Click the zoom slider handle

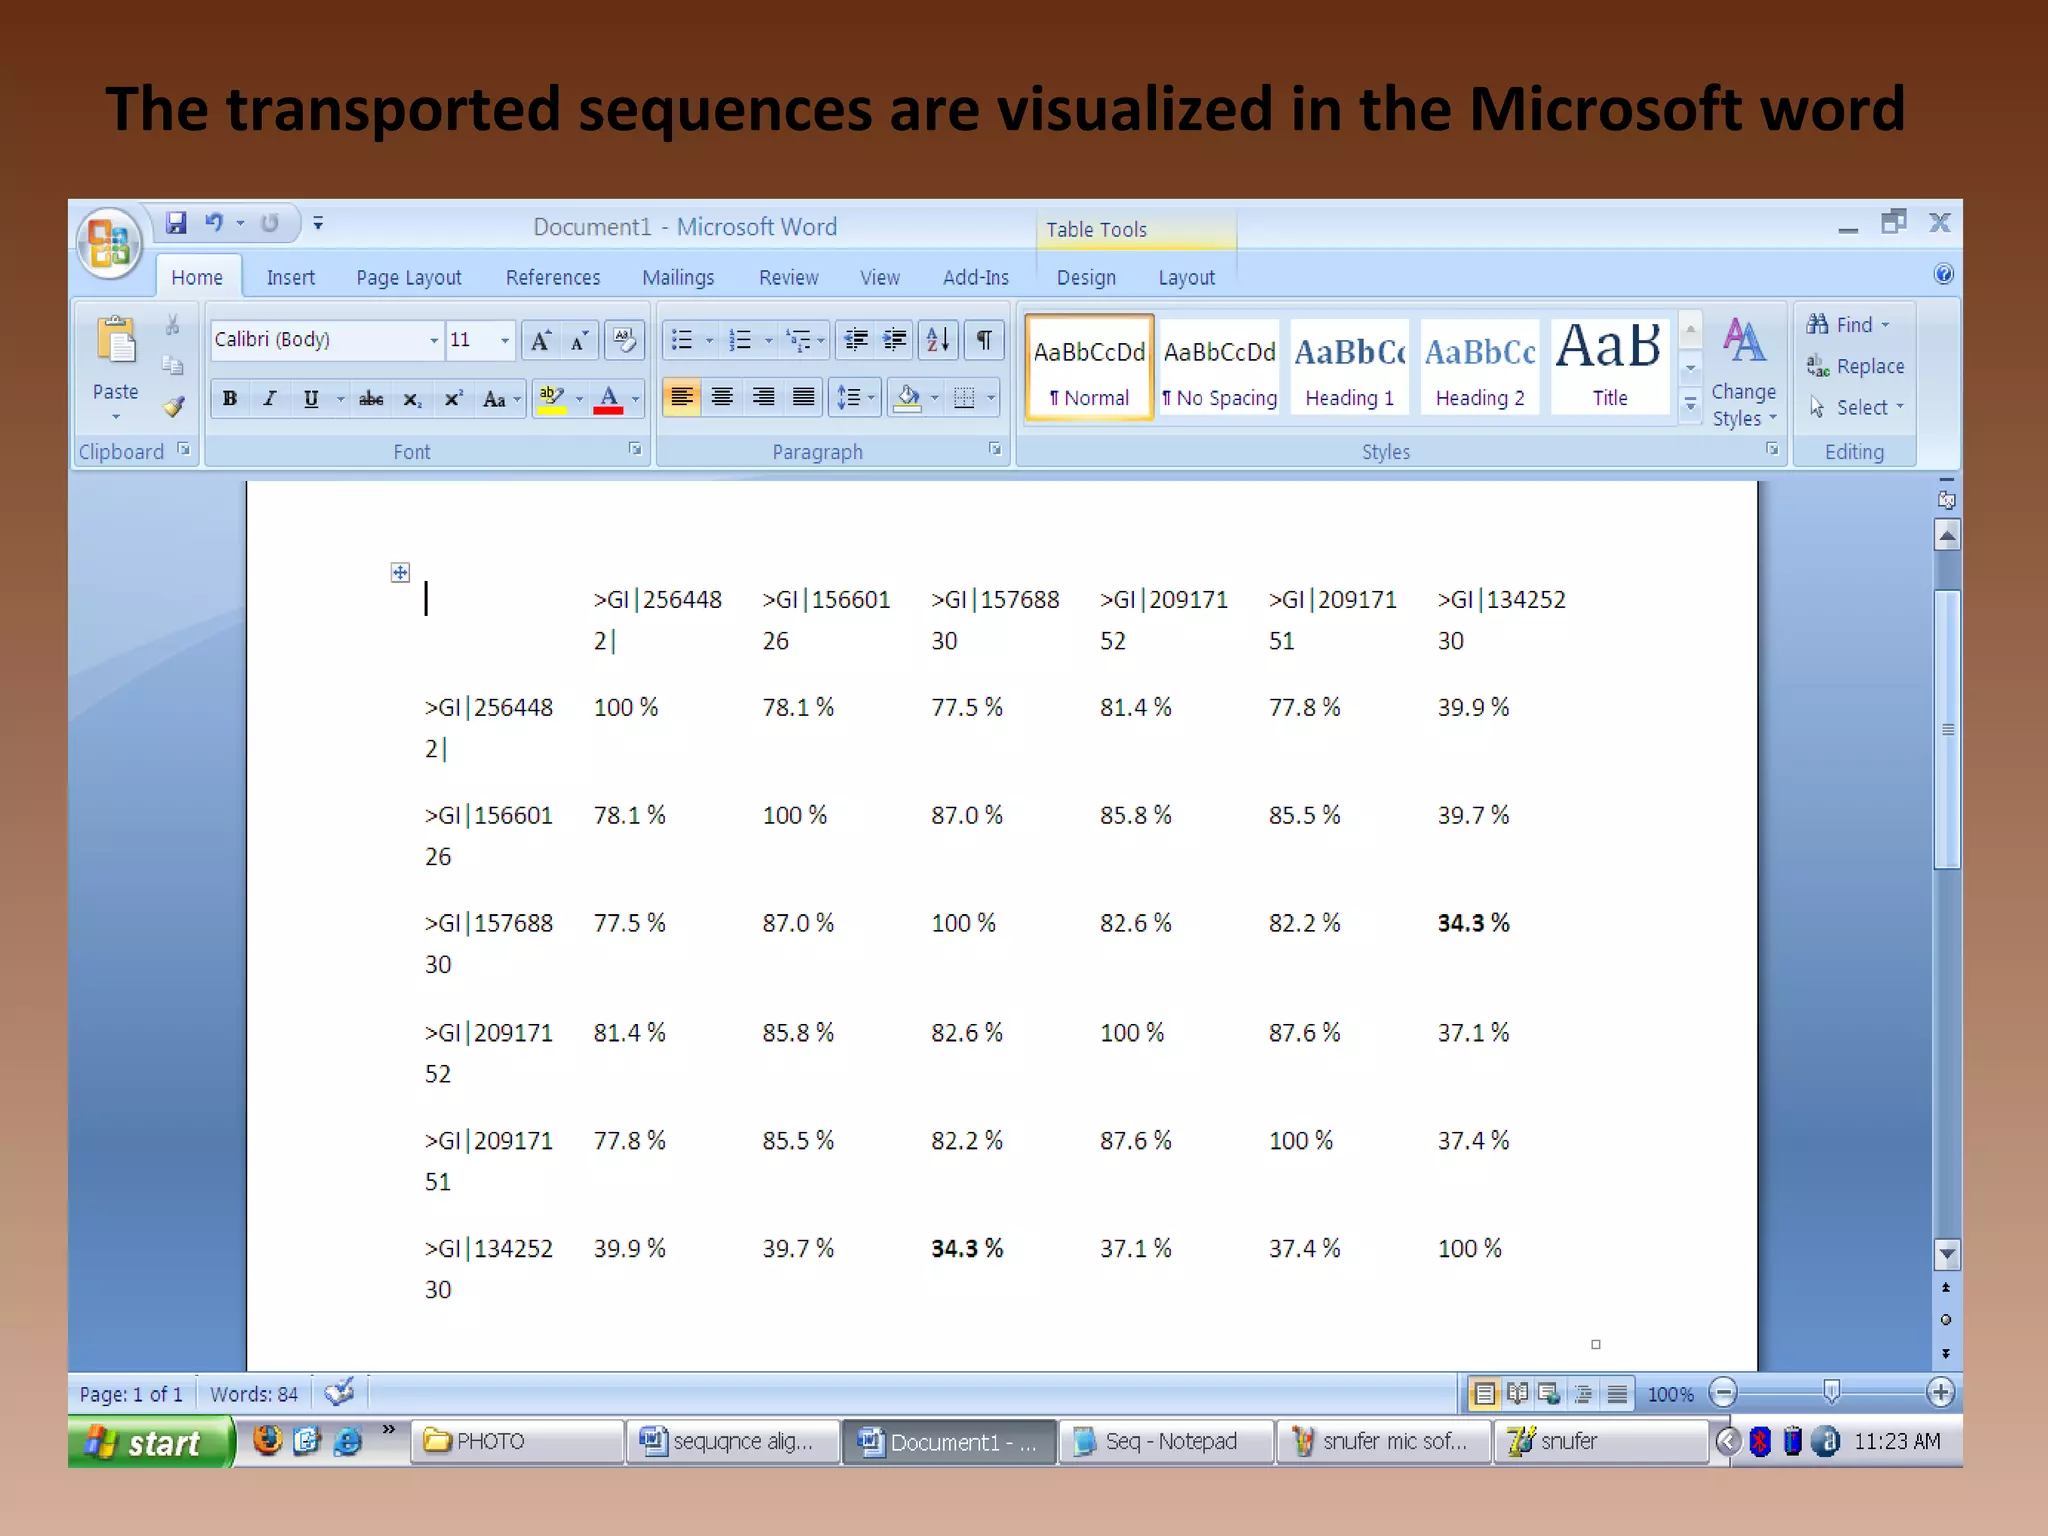[1831, 1391]
